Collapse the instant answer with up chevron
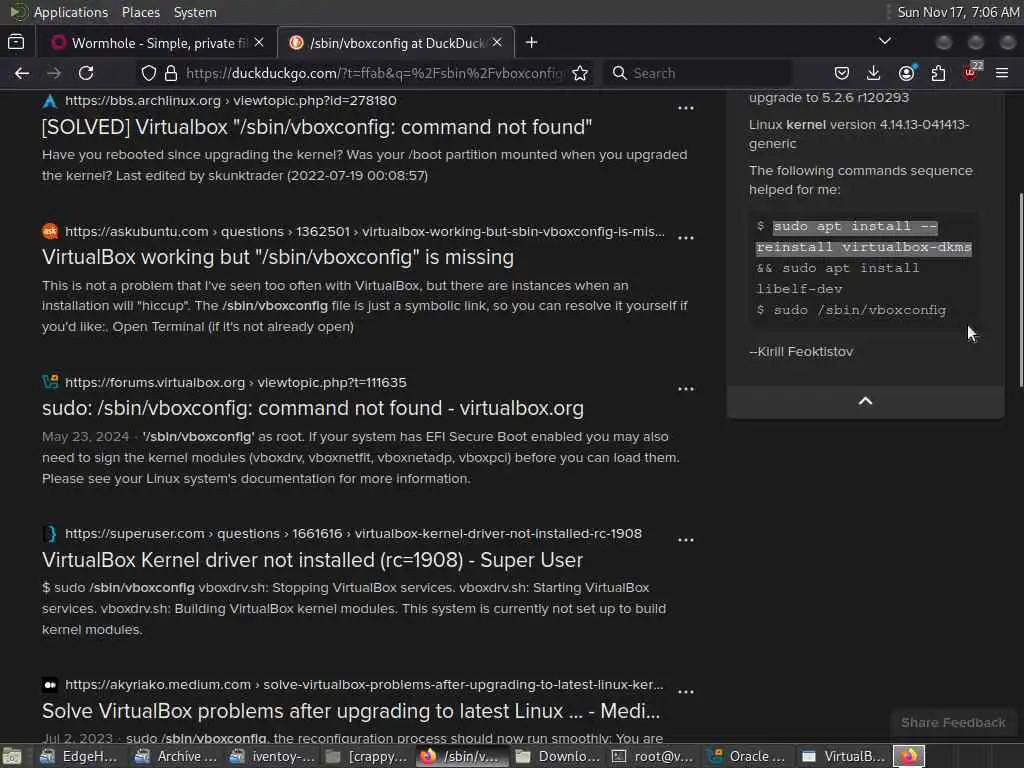 click(x=865, y=401)
